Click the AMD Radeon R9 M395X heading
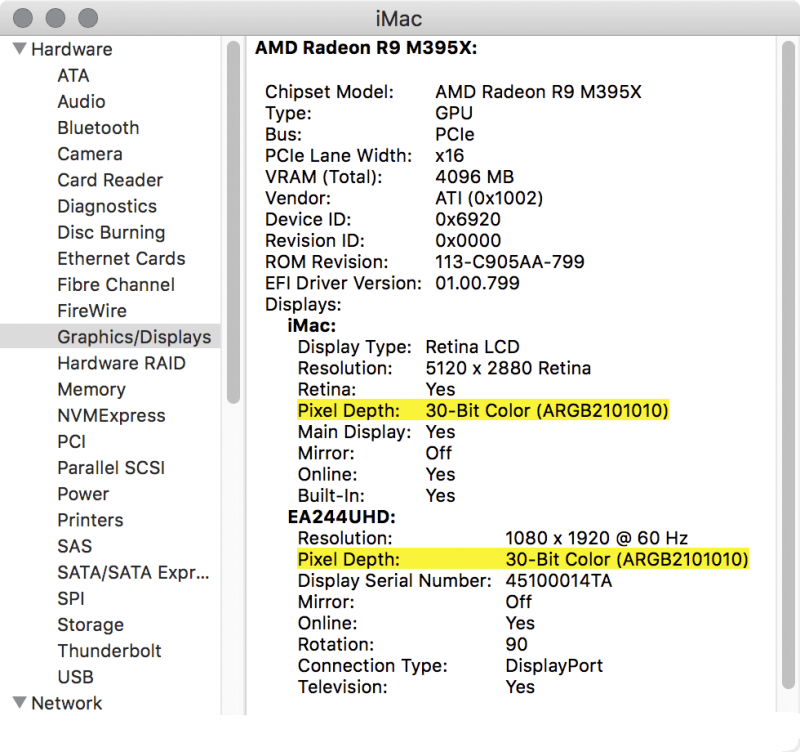The width and height of the screenshot is (800, 752). [366, 47]
